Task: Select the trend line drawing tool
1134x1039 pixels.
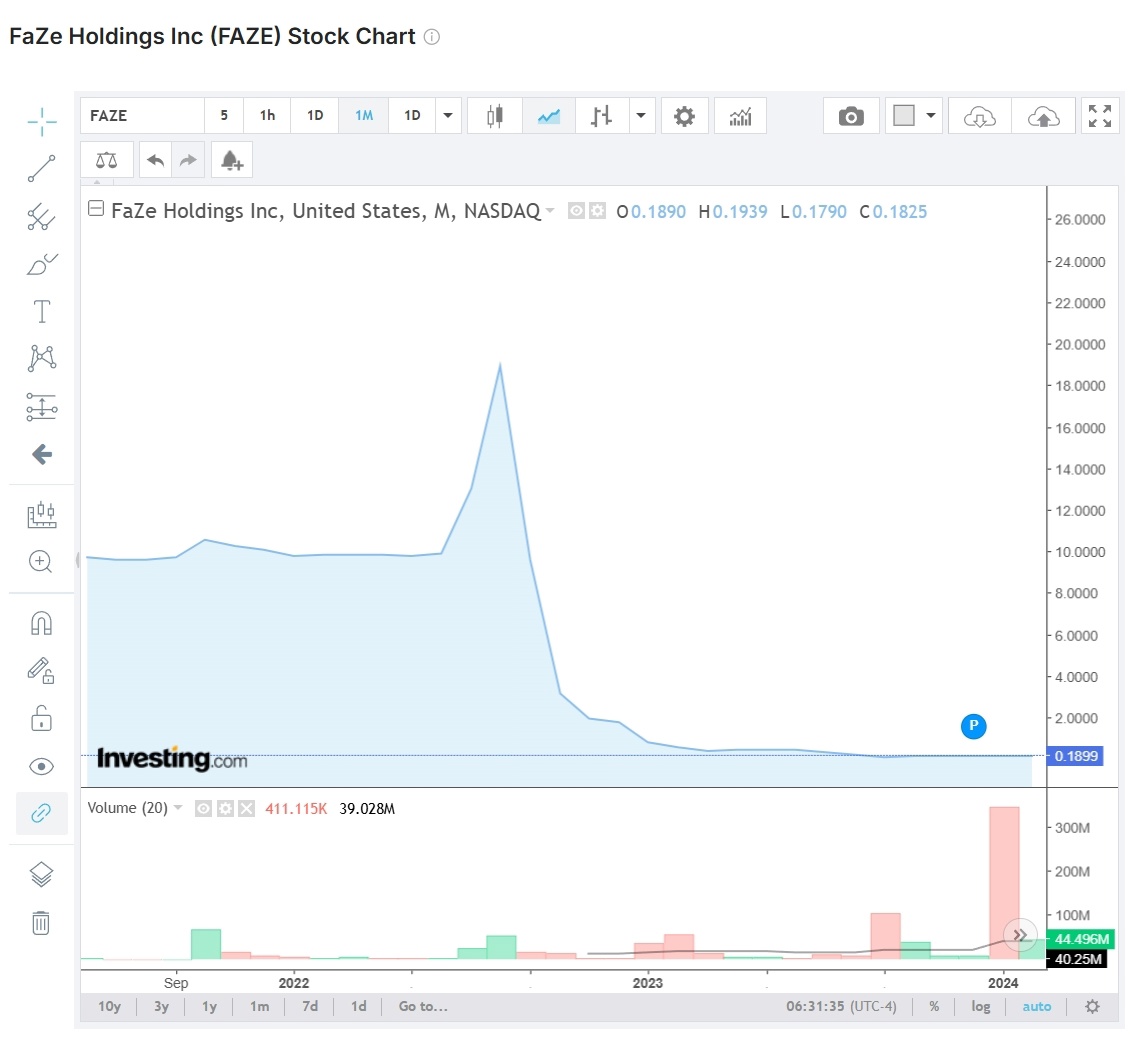Action: 41,168
